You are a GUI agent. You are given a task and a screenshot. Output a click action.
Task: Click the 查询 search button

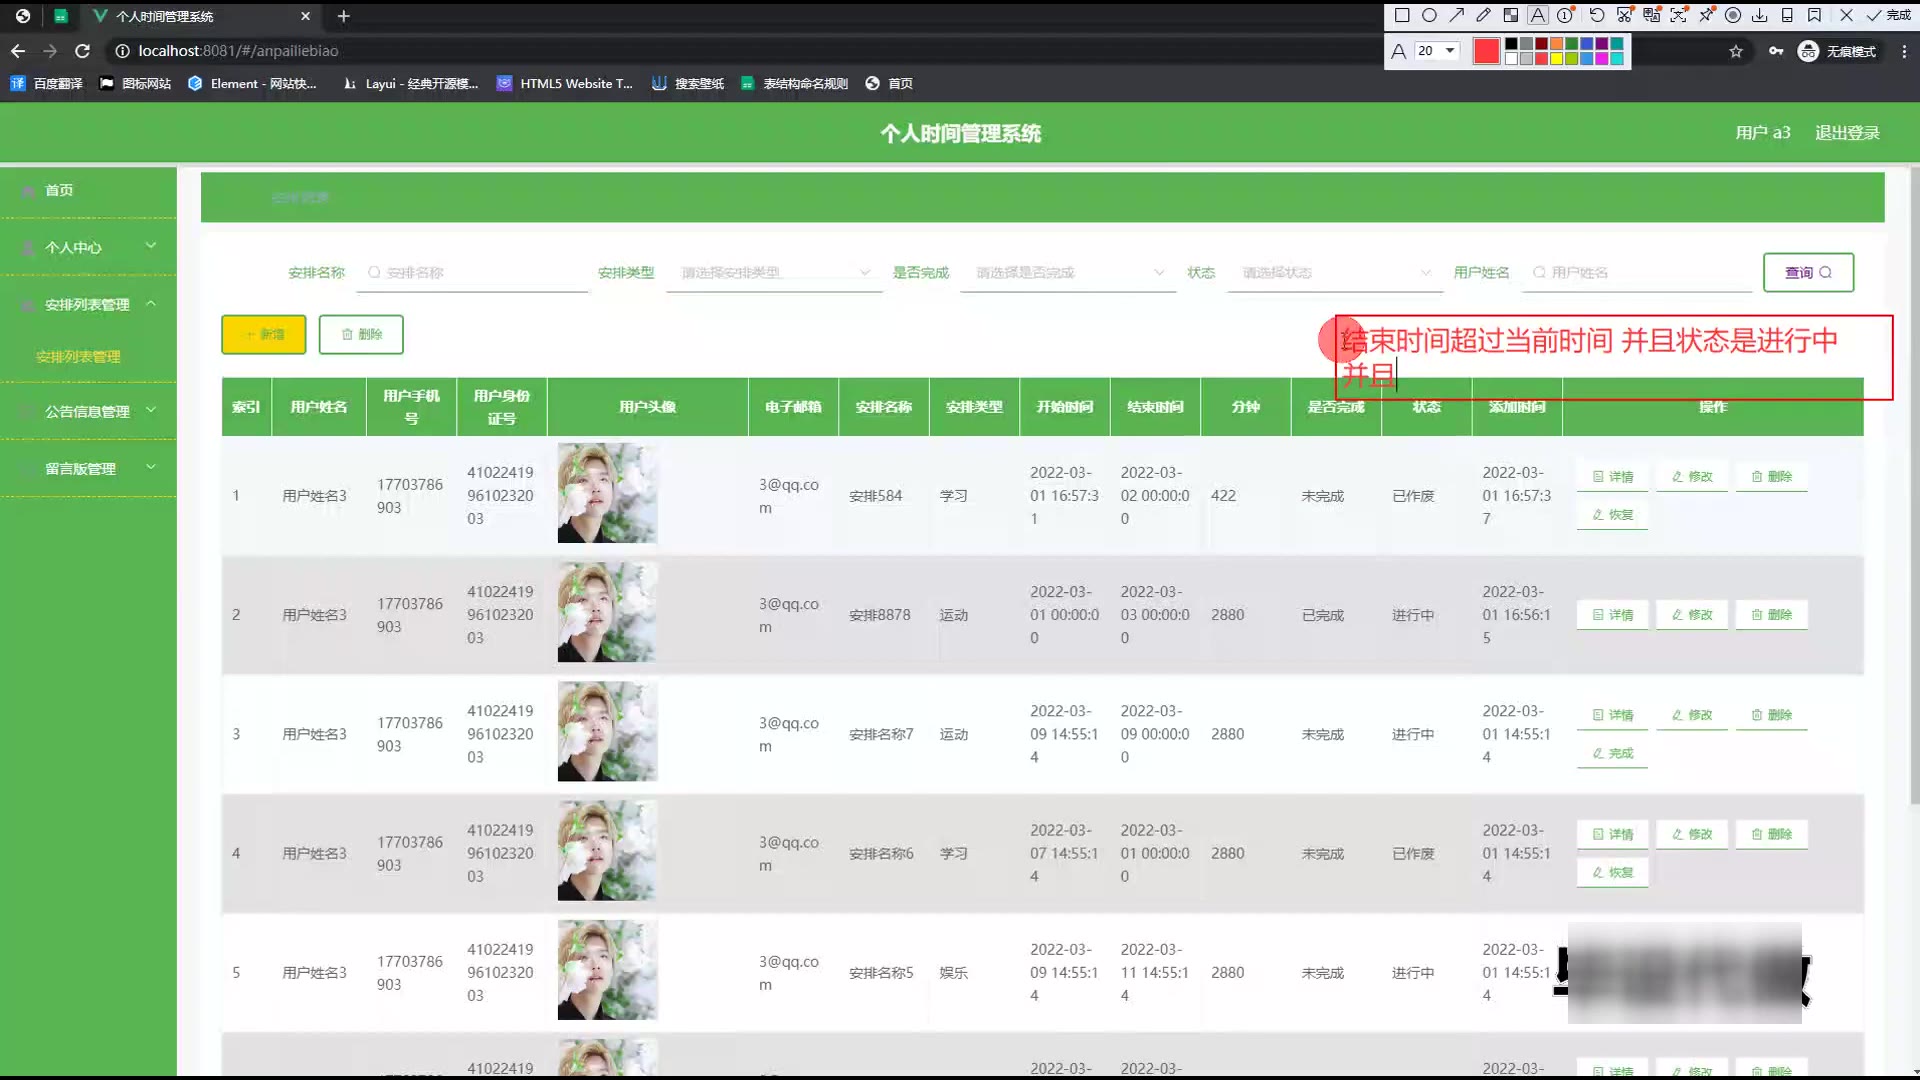click(1808, 272)
